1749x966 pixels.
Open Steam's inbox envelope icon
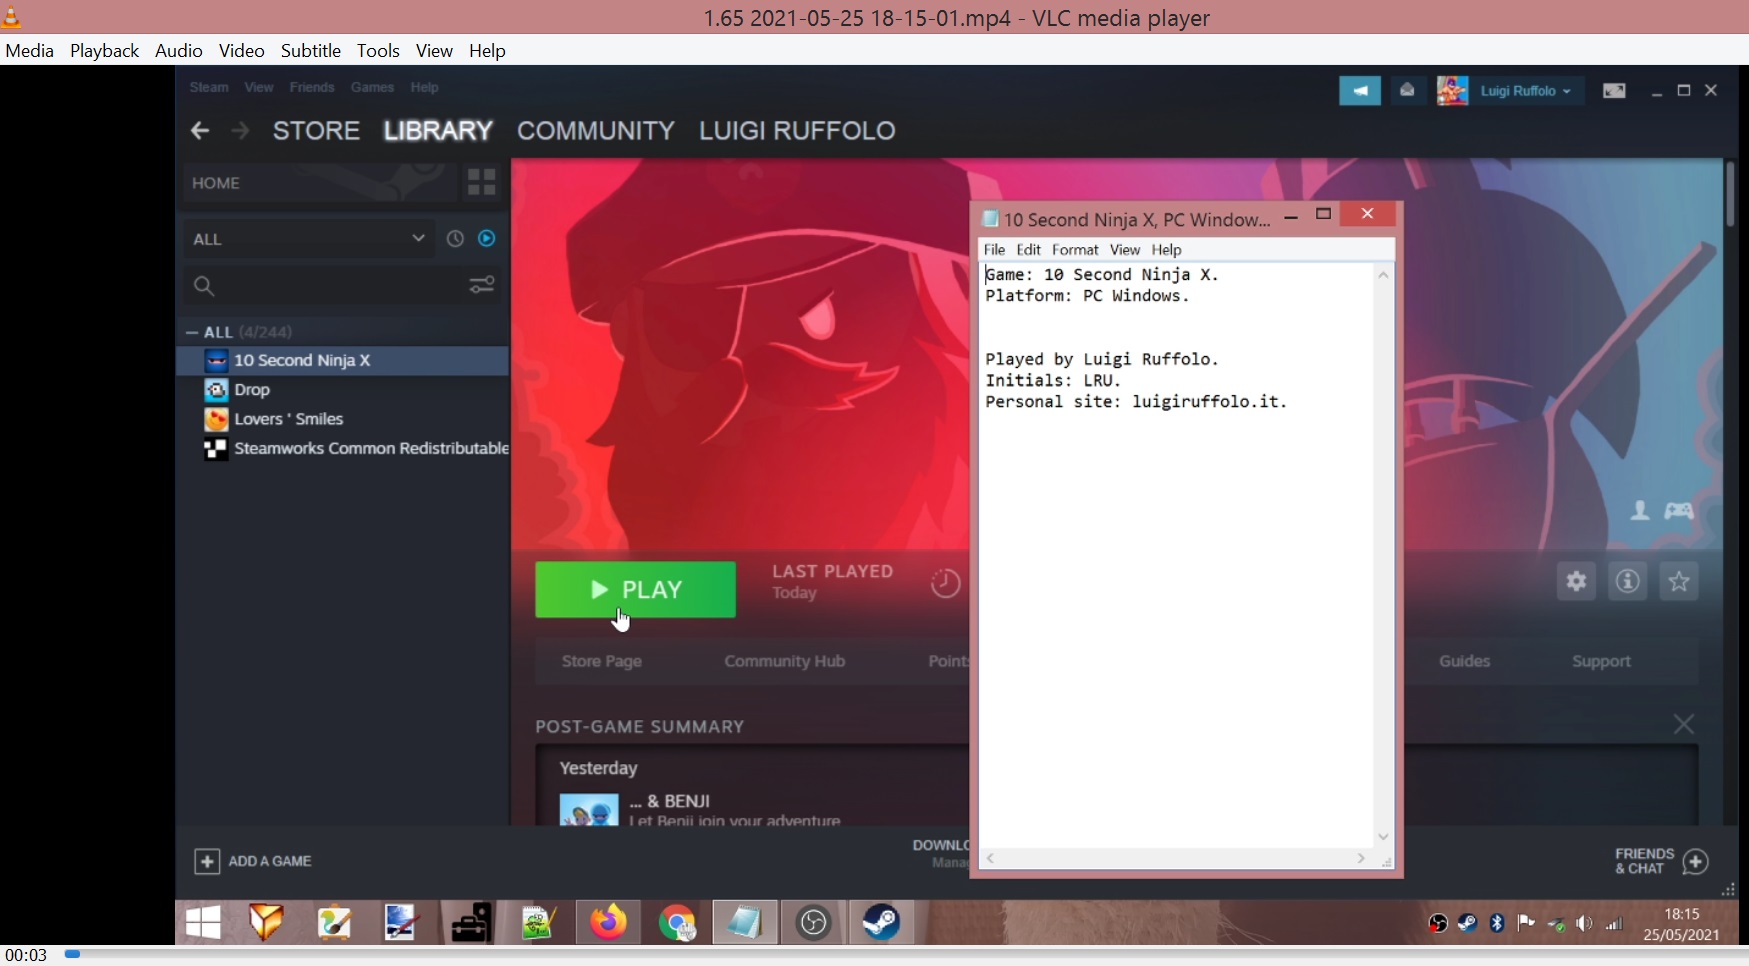1407,91
